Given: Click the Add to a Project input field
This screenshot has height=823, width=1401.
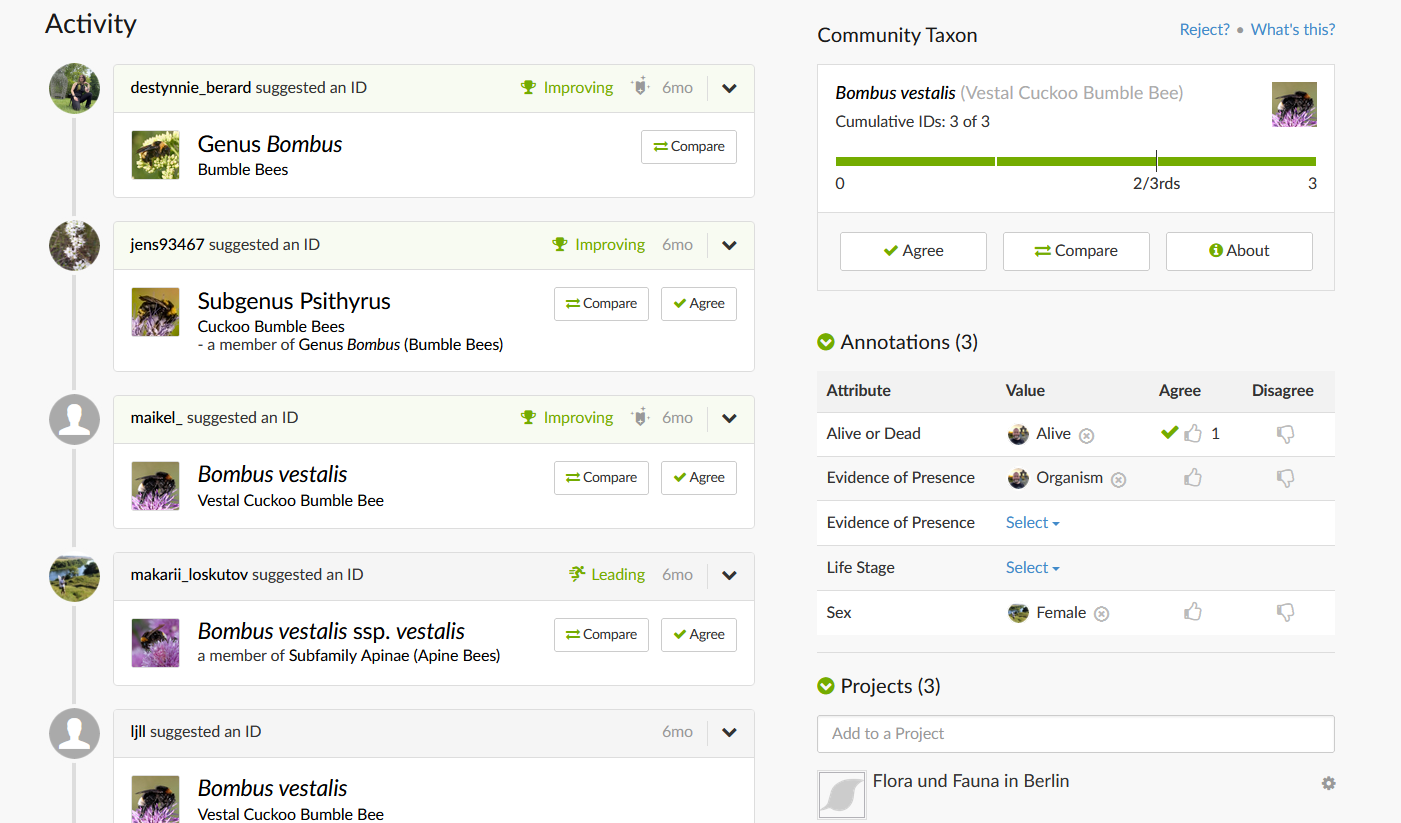Looking at the screenshot, I should (x=1075, y=733).
